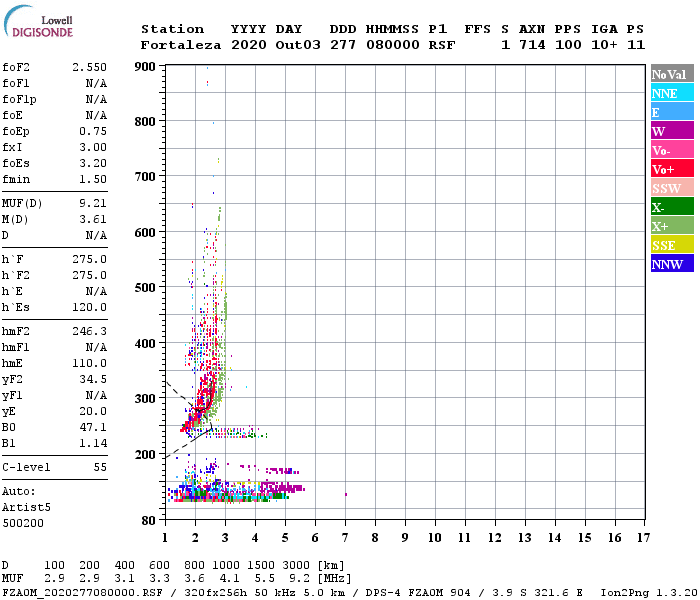Select the SSE yellow legend swatch
This screenshot has height=600, width=700.
[672, 245]
